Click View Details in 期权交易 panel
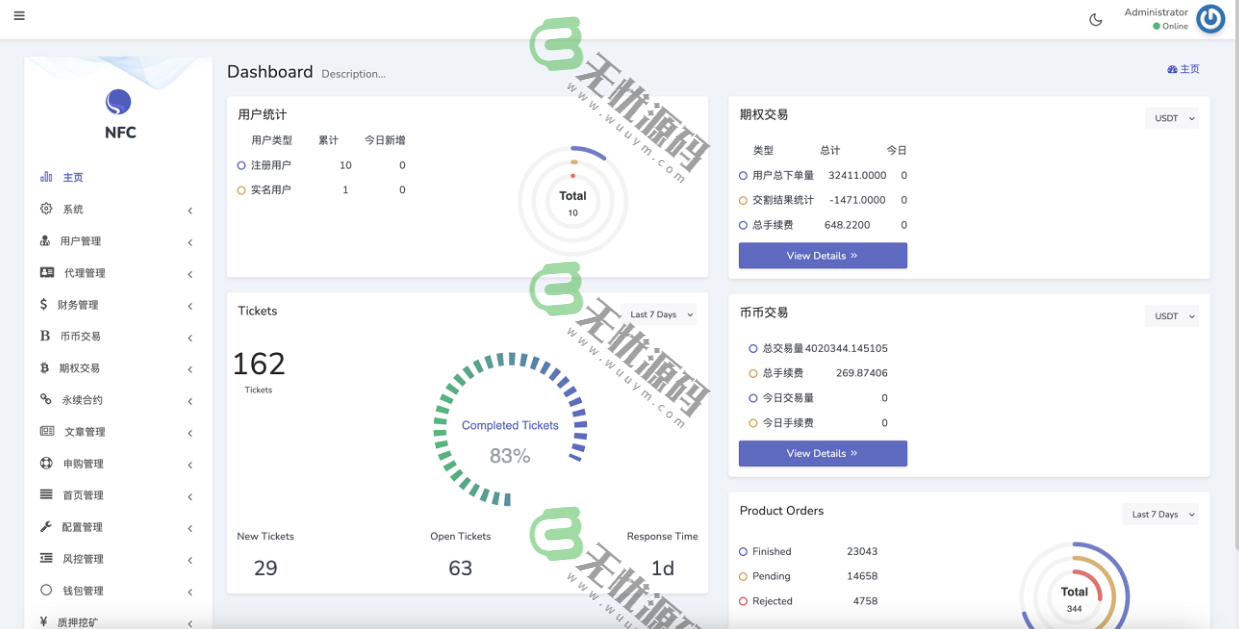1239x629 pixels. tap(822, 255)
